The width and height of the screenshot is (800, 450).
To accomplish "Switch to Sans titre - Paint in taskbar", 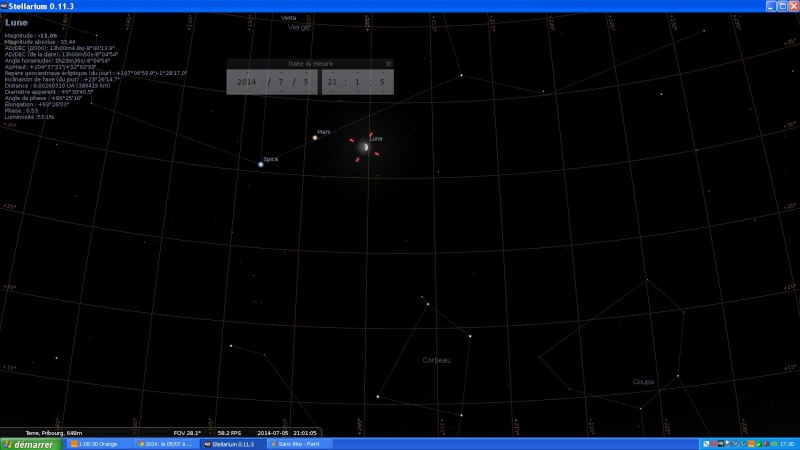I will 299,444.
